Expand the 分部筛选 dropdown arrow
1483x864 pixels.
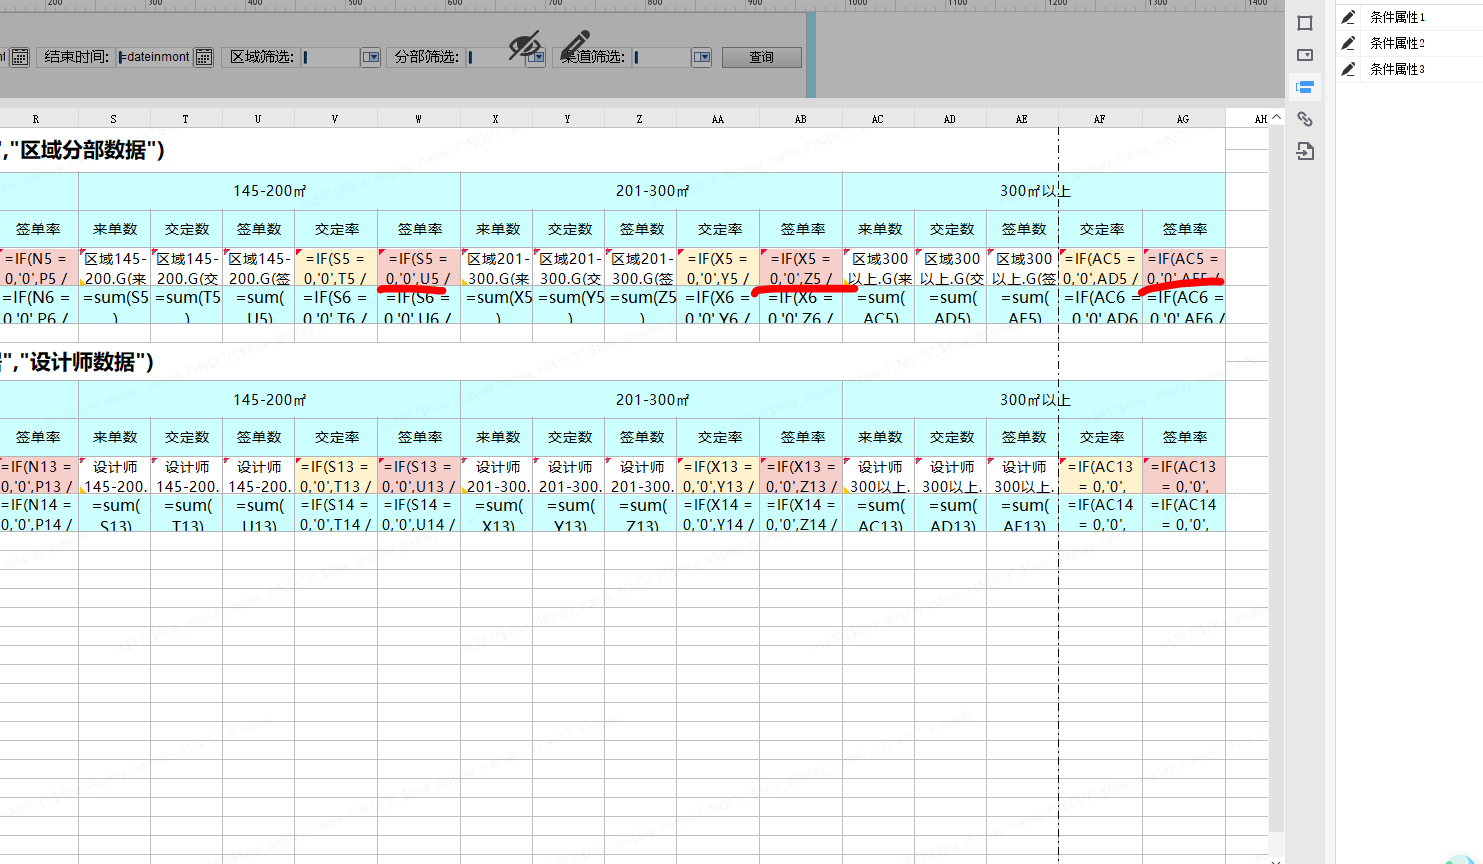[535, 57]
